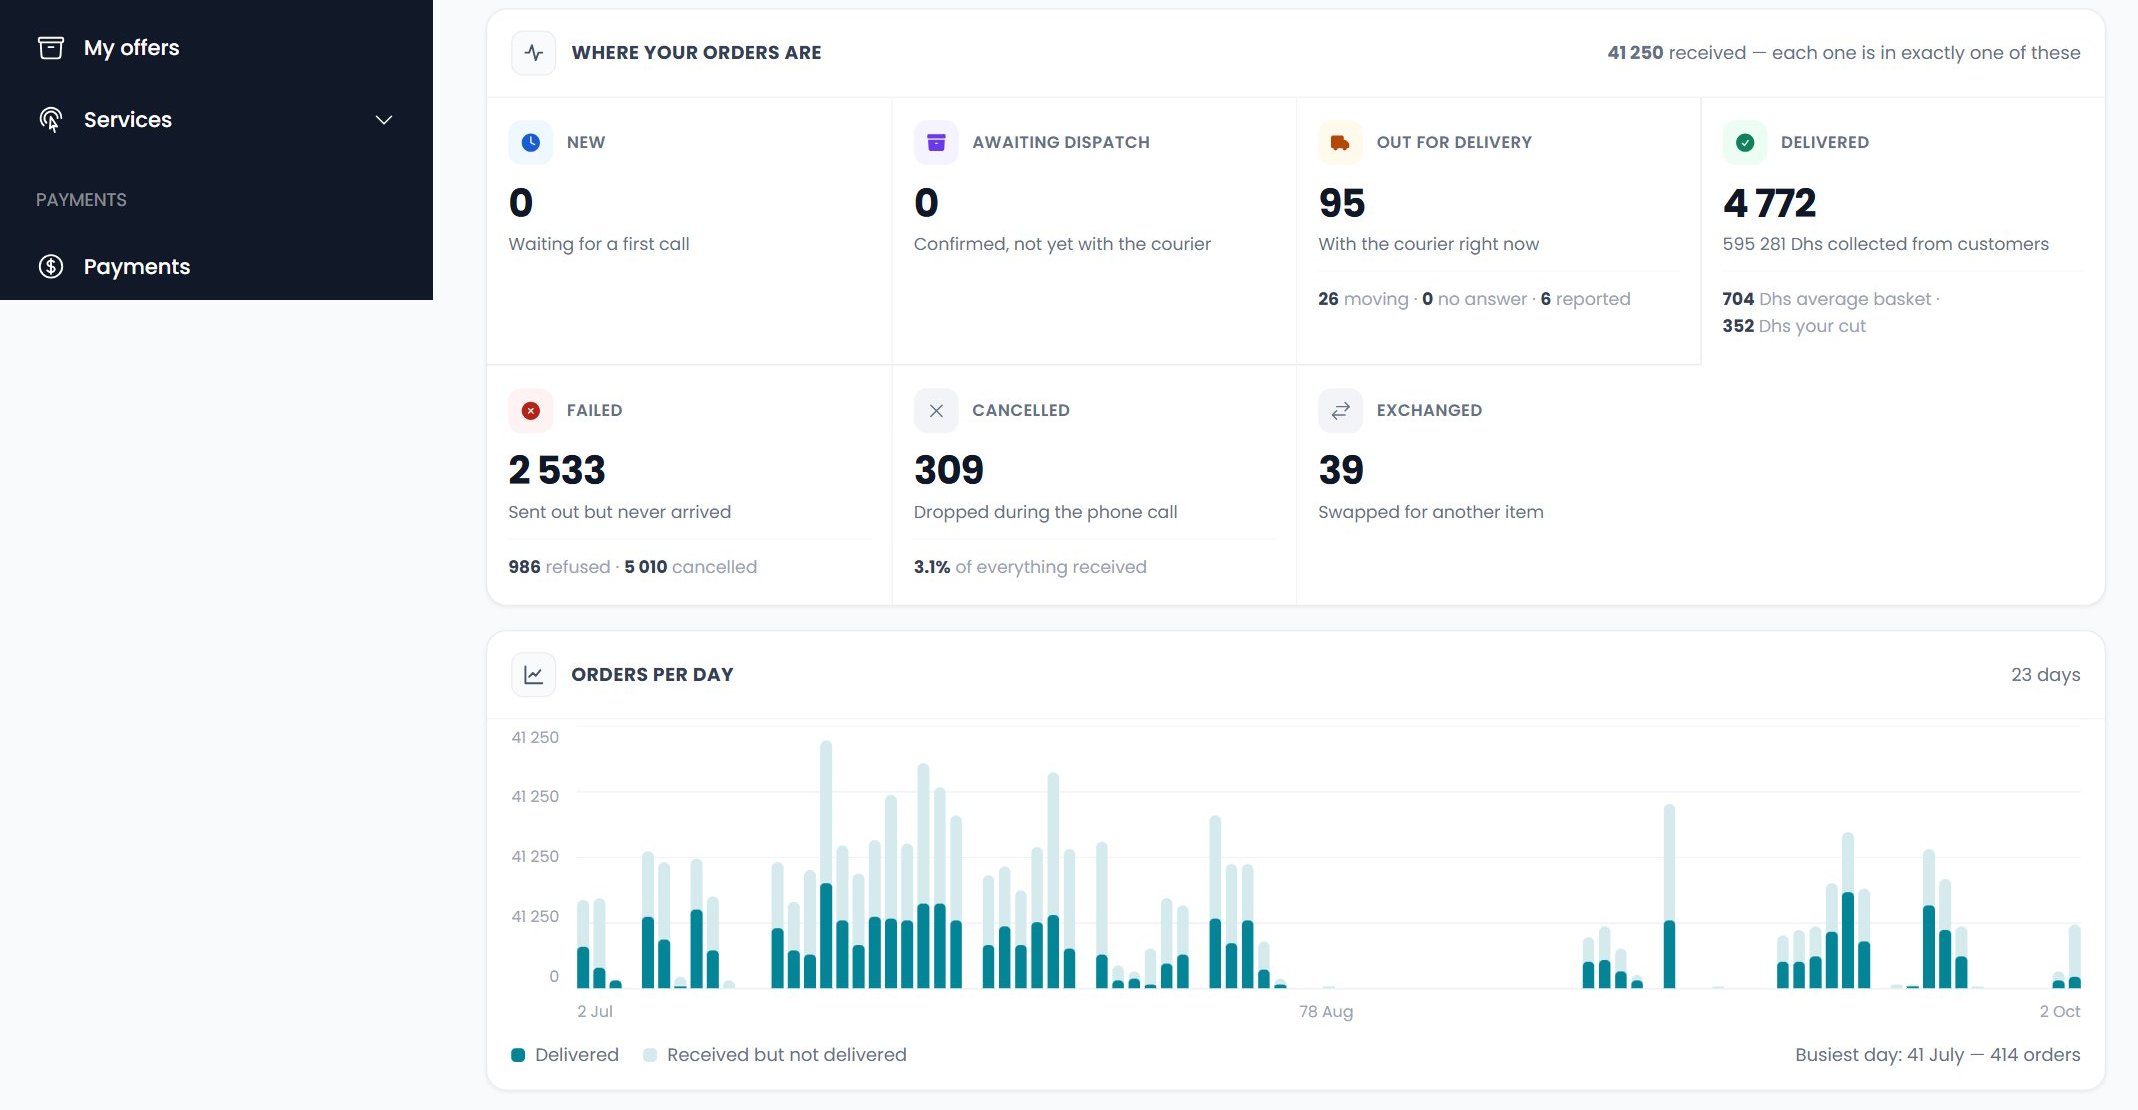The image size is (2138, 1110).
Task: Click 'Confirmed, not yet with the courier' text
Action: coord(1062,244)
